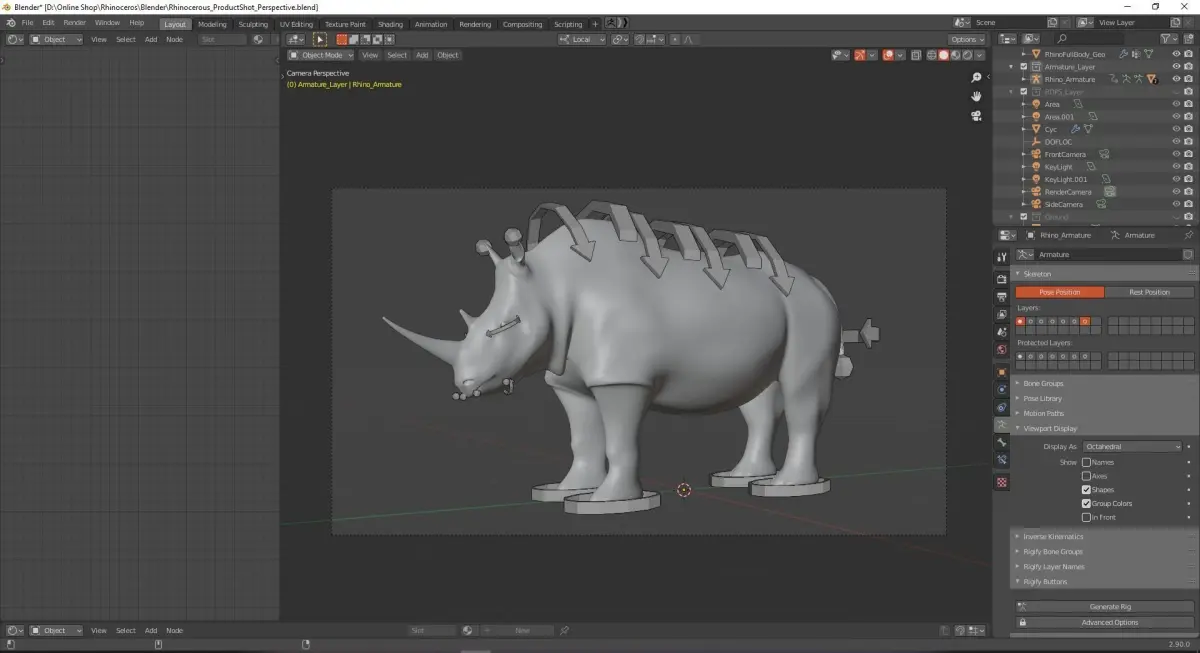Enable the In Front checkbox
Screen dimensions: 1200x653
click(x=1087, y=517)
